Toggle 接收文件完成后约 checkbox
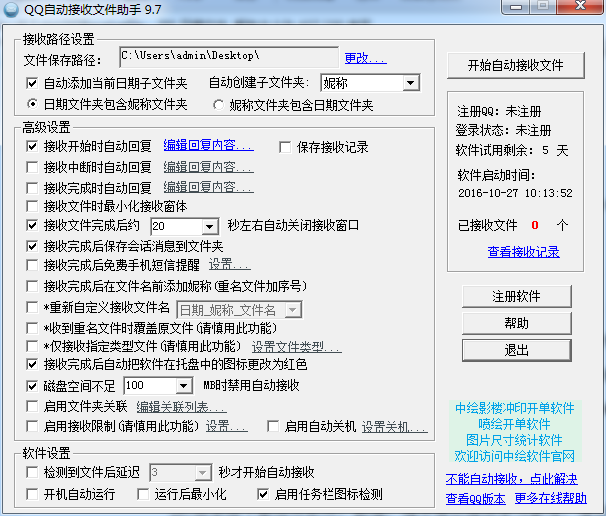The width and height of the screenshot is (606, 516). click(32, 225)
